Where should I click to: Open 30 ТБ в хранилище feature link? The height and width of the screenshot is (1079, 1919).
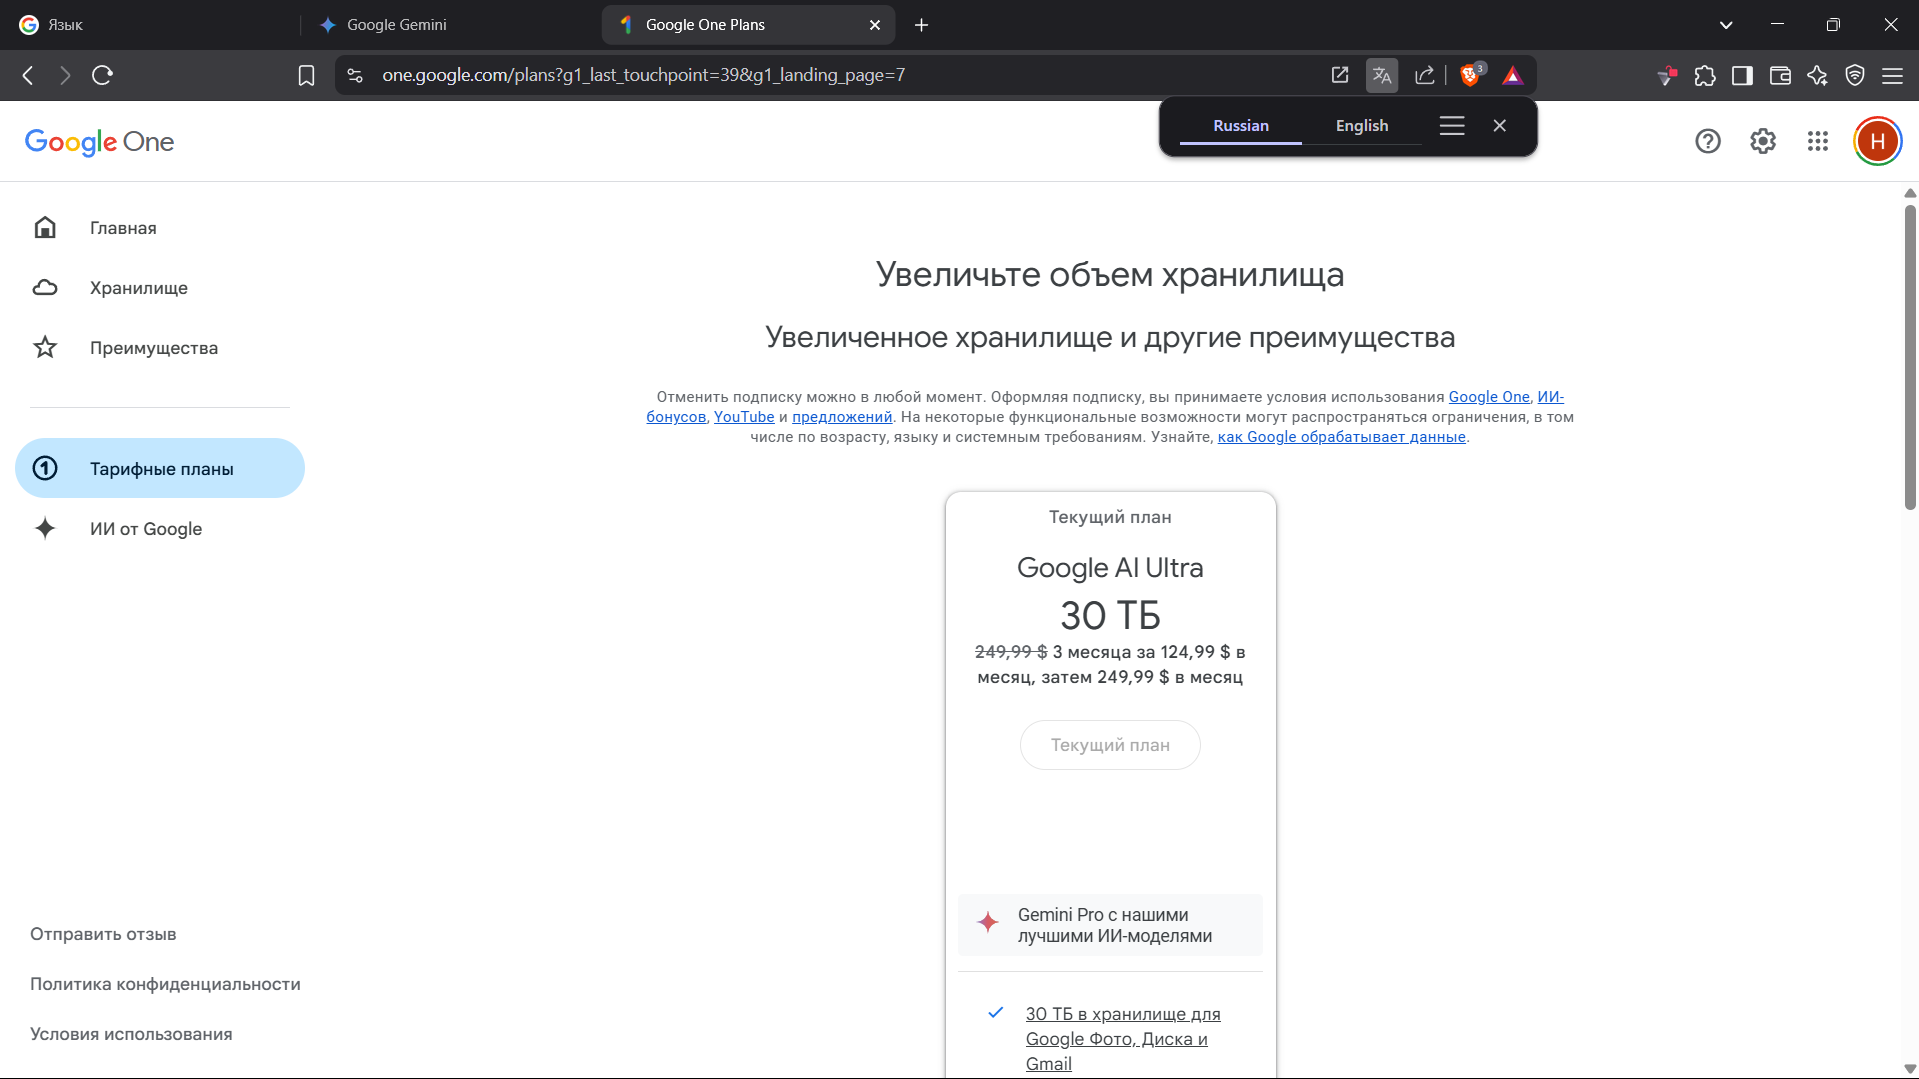pyautogui.click(x=1123, y=1038)
